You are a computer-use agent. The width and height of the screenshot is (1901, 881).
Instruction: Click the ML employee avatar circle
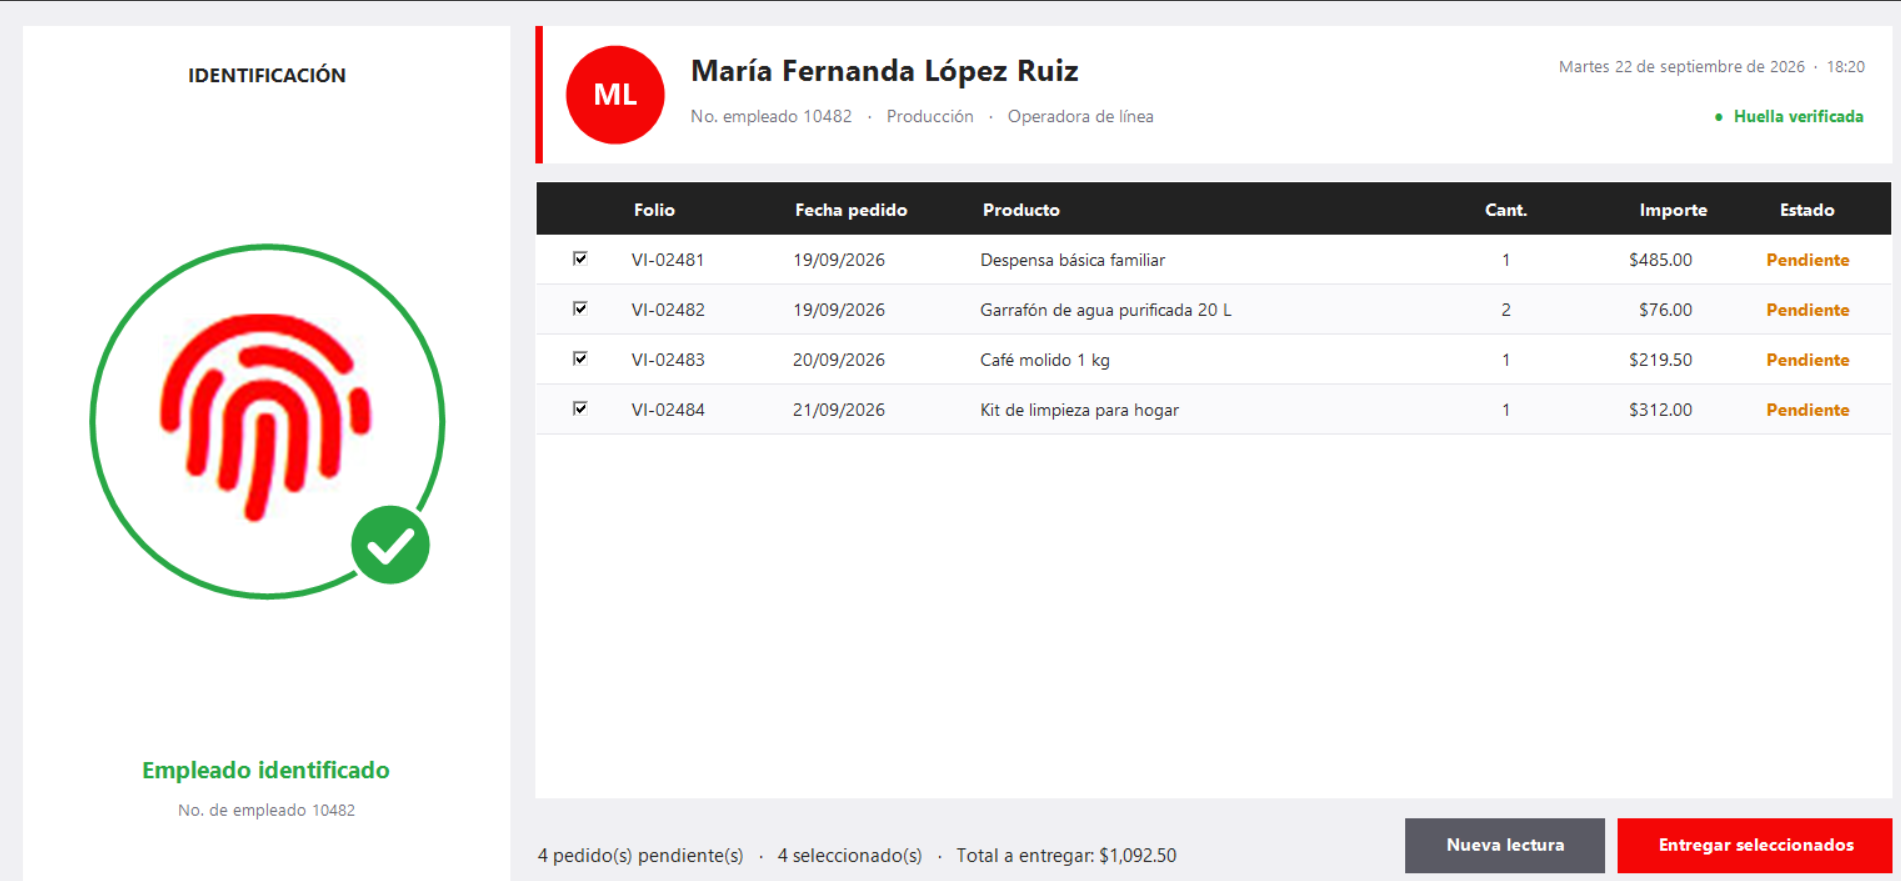pyautogui.click(x=615, y=95)
